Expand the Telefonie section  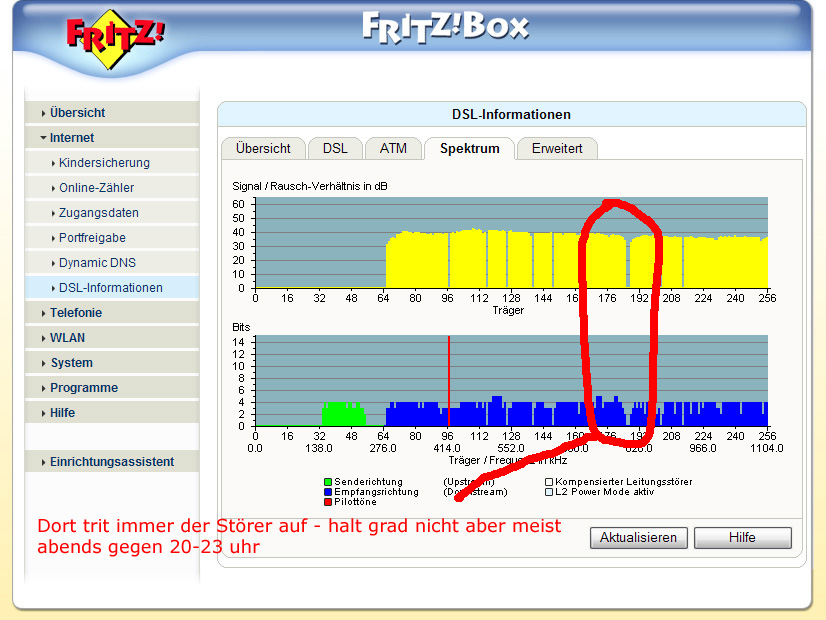pos(112,312)
